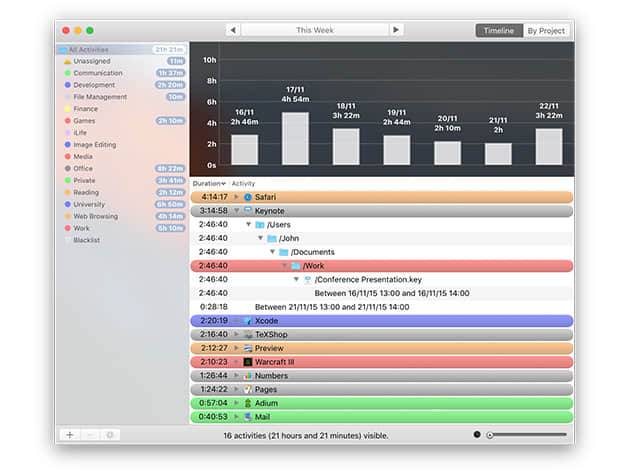Select the Reading project
Image resolution: width=630 pixels, height=473 pixels.
(122, 192)
